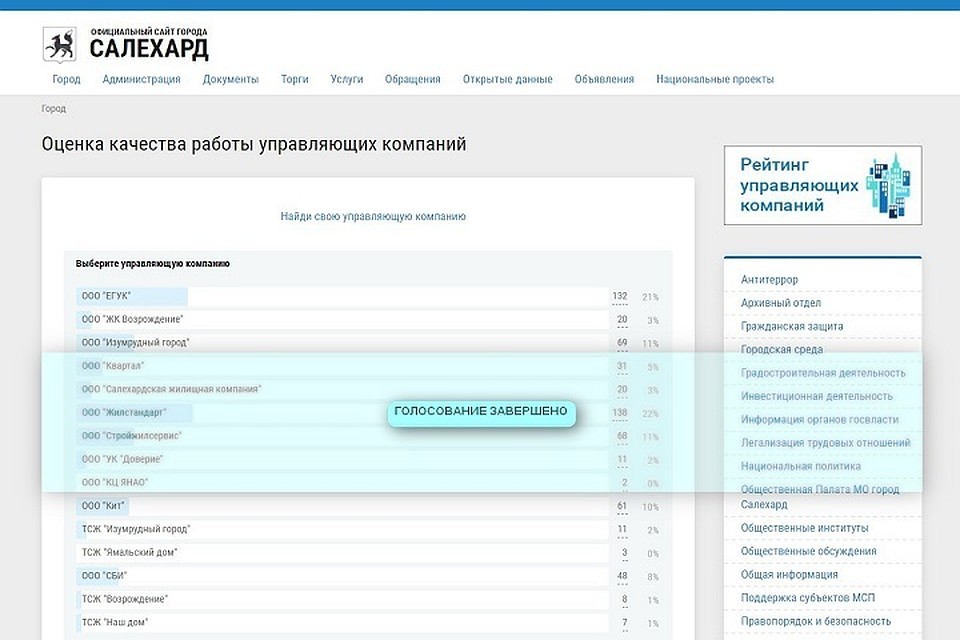Select the ООО "СБИ" poll row

[342, 576]
